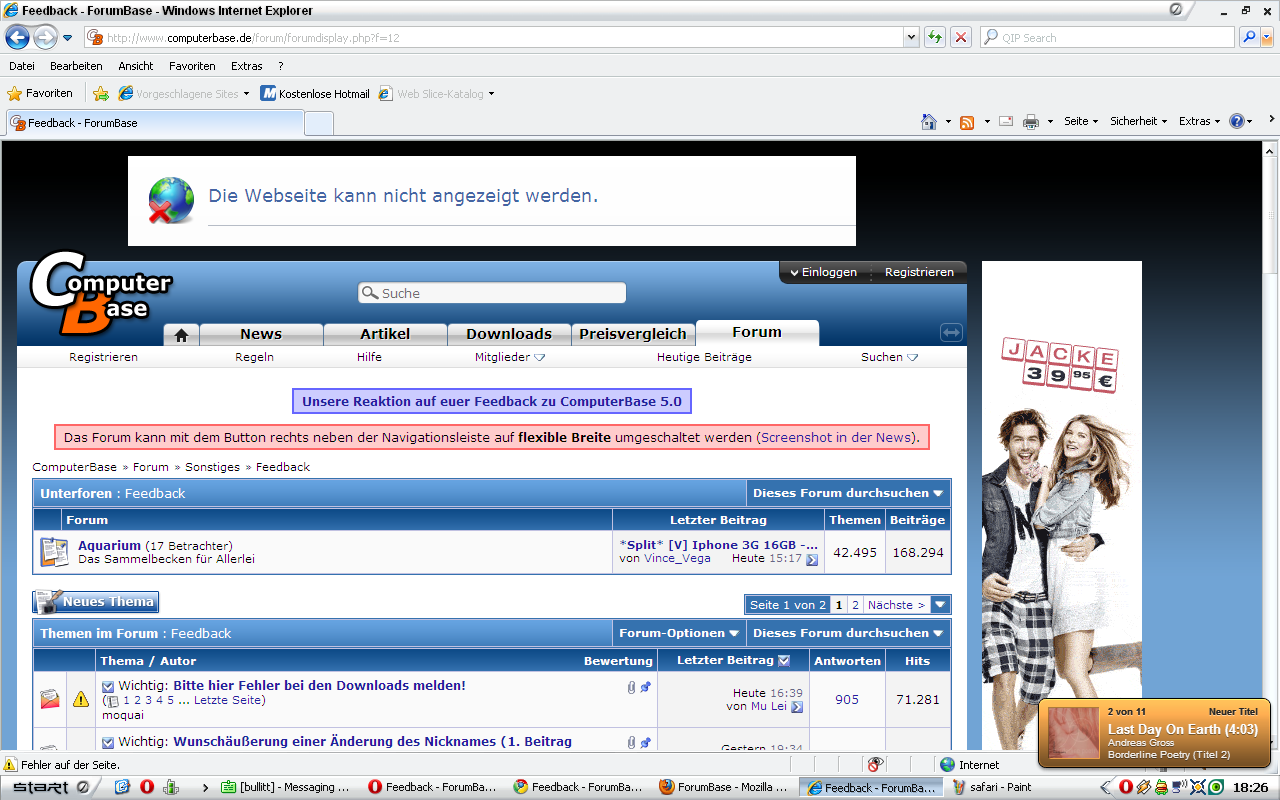Image resolution: width=1280 pixels, height=800 pixels.
Task: Open the Favoriten star button
Action: 40,93
